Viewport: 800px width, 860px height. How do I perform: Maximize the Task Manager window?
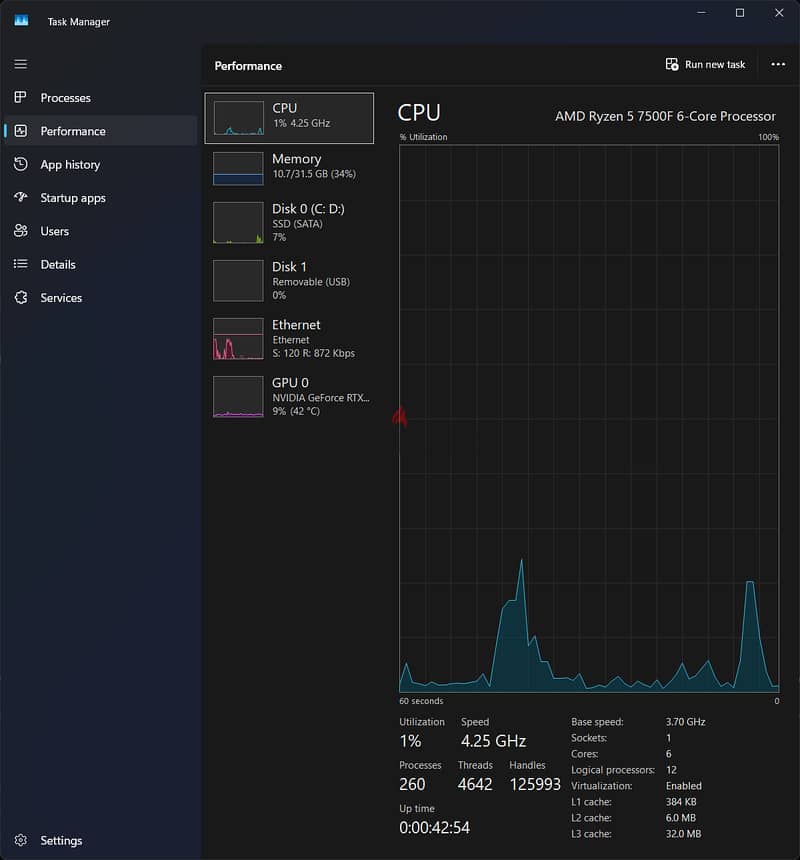click(x=740, y=13)
